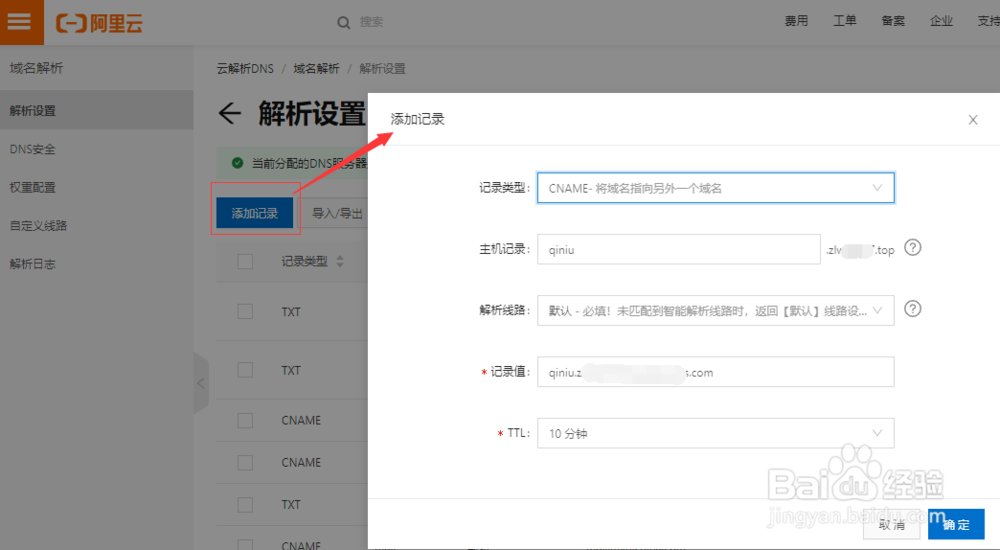Click the 记录值 input field
Screen dimensions: 1000x550
coord(716,372)
